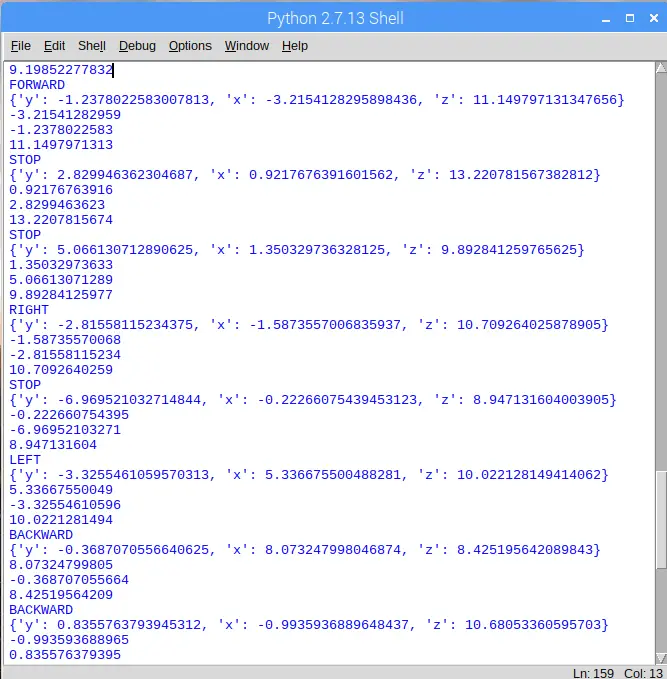
Task: Click the value -1.2378022583
Action: [x=61, y=130]
